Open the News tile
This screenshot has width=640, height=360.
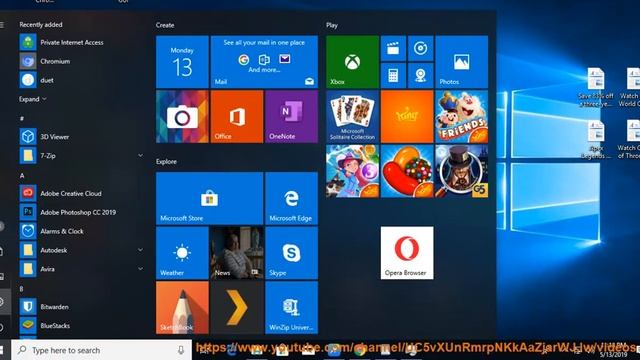[x=237, y=253]
